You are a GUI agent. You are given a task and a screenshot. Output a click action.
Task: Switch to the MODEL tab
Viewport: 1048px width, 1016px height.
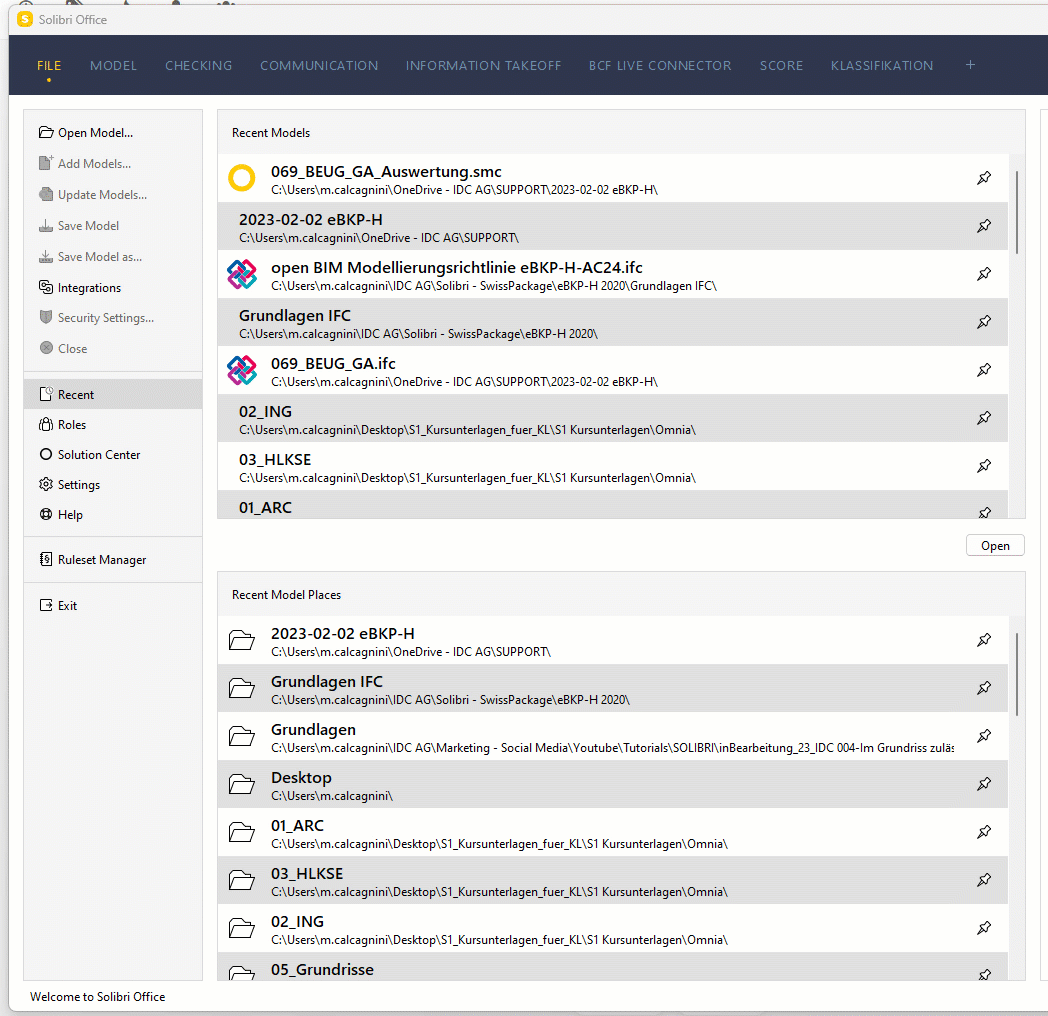pos(114,66)
